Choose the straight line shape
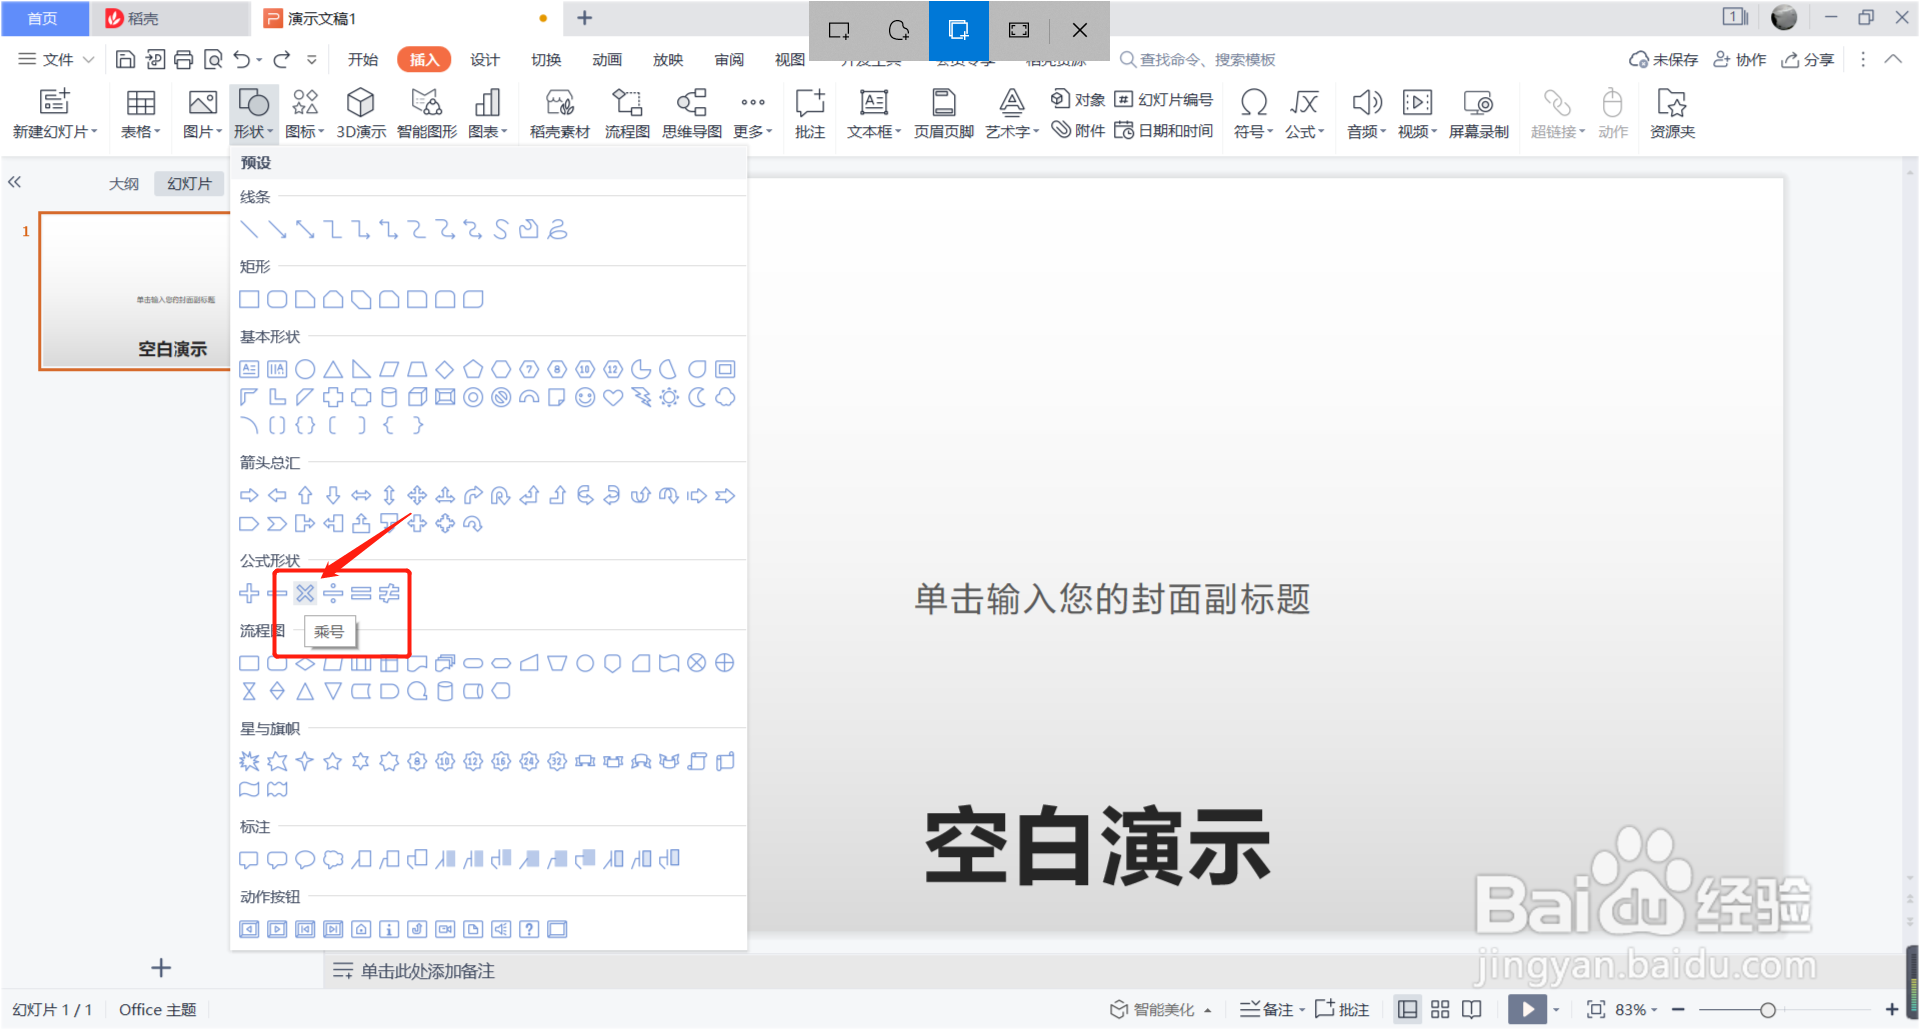This screenshot has height=1030, width=1920. (249, 229)
